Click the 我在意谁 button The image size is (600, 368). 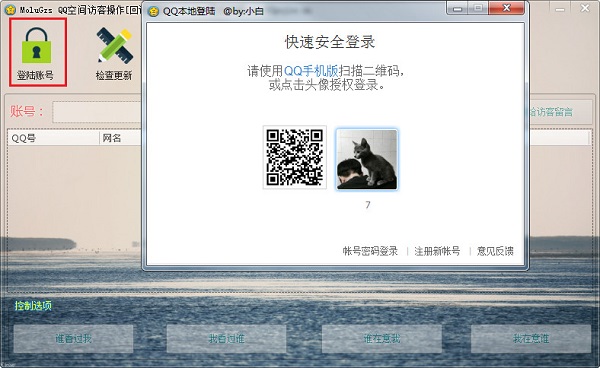tap(531, 339)
